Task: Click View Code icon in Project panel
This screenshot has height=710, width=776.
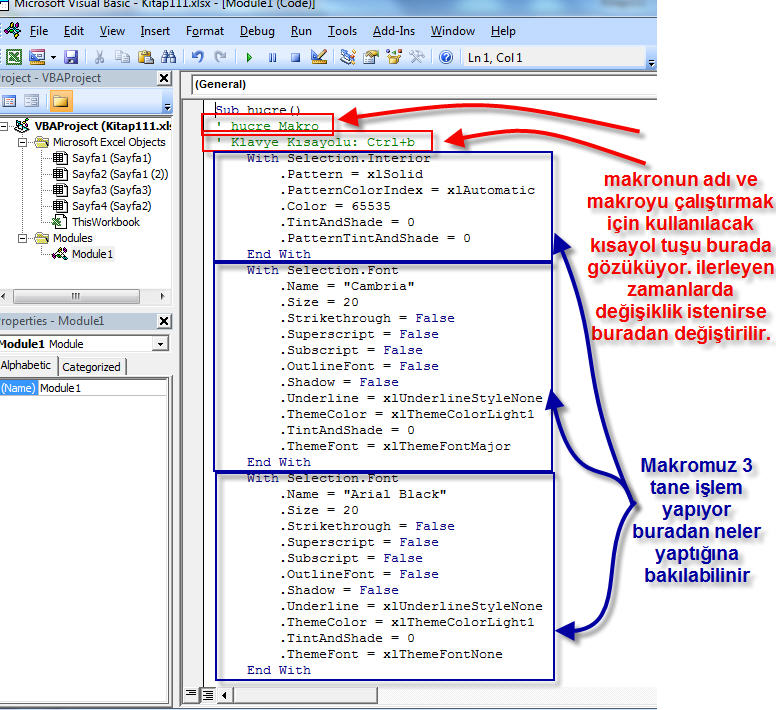Action: click(x=9, y=101)
